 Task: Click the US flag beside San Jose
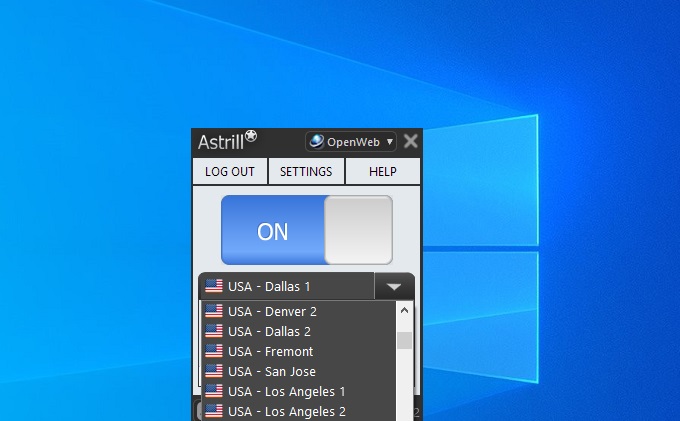click(214, 371)
